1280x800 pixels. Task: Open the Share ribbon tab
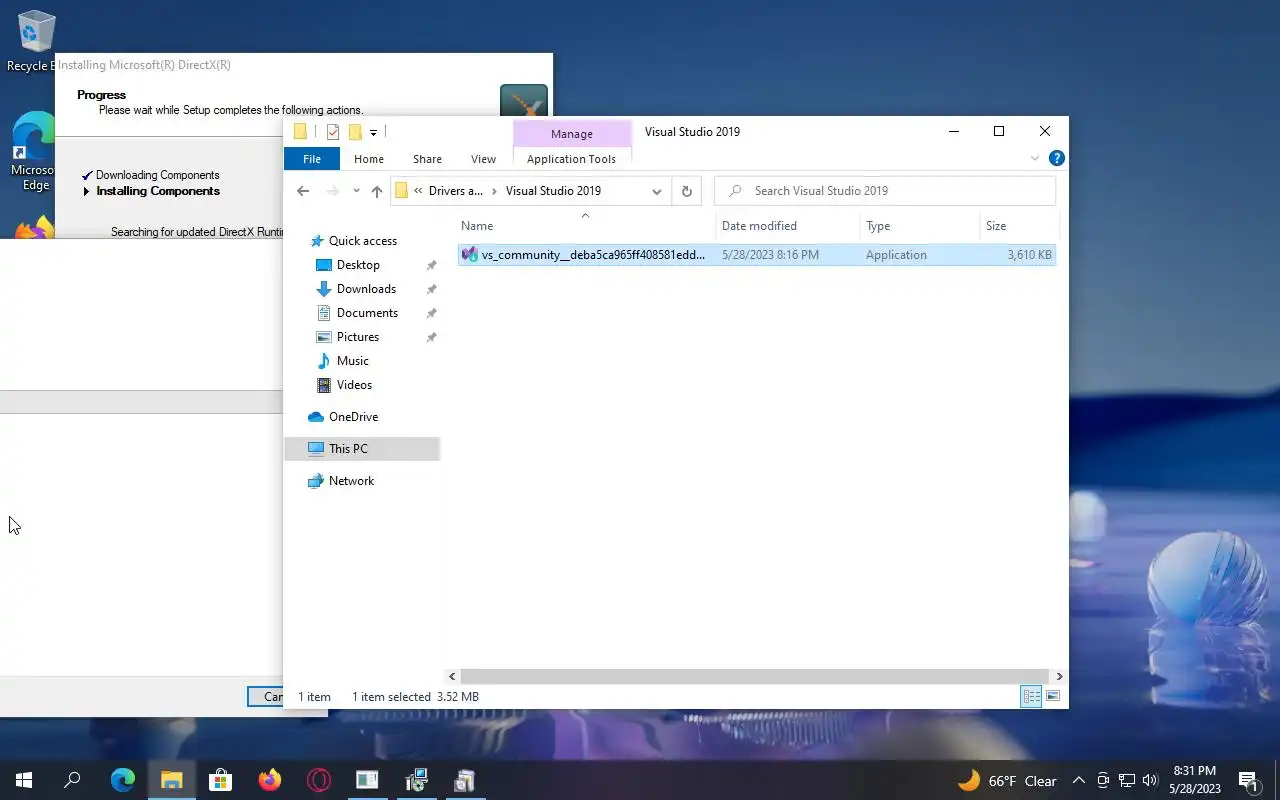pyautogui.click(x=427, y=159)
